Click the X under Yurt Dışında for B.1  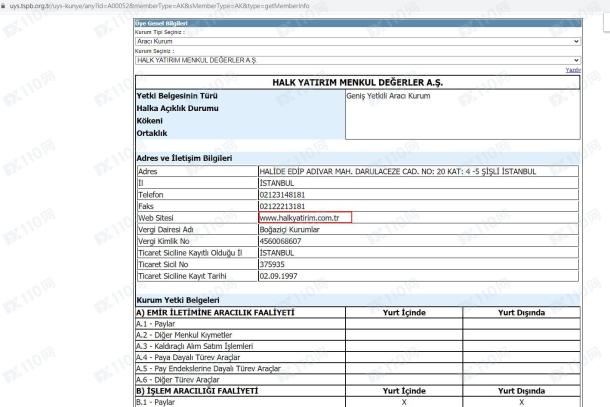pyautogui.click(x=521, y=402)
